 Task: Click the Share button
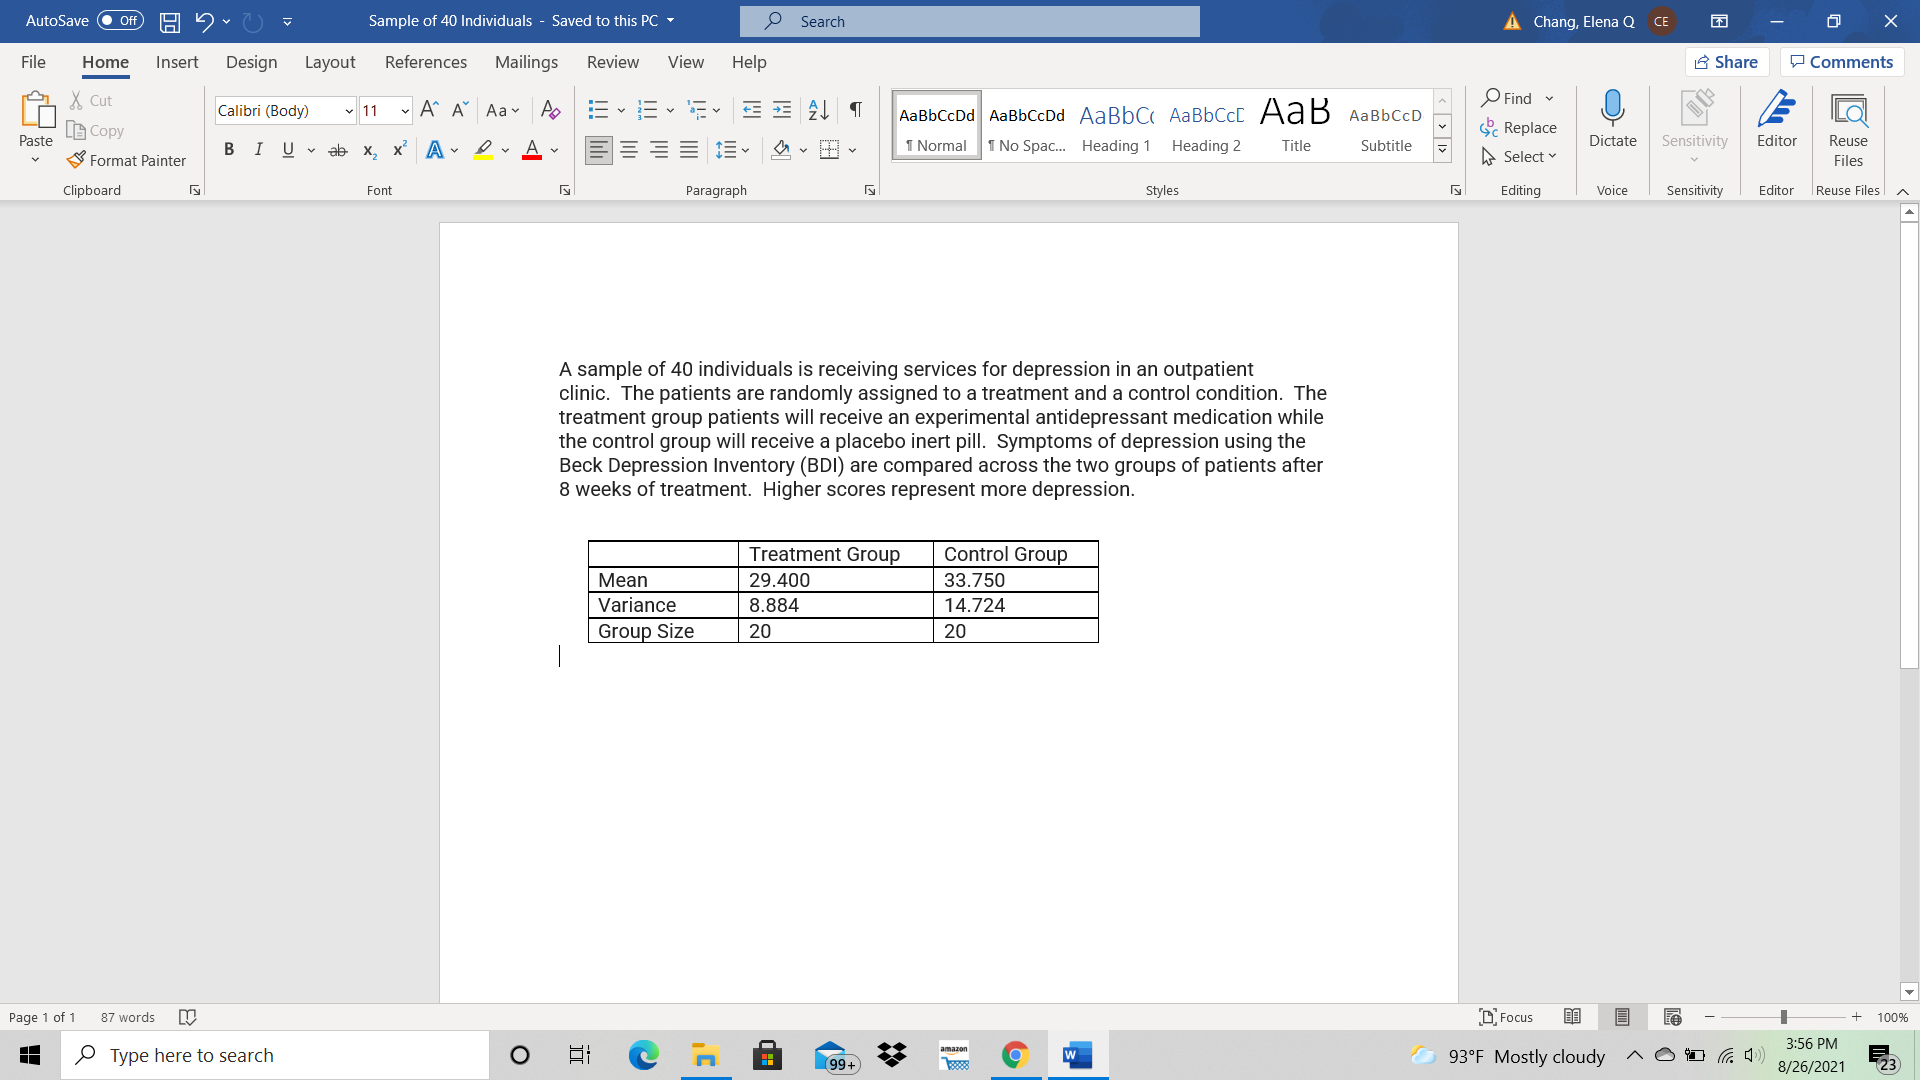[1727, 61]
